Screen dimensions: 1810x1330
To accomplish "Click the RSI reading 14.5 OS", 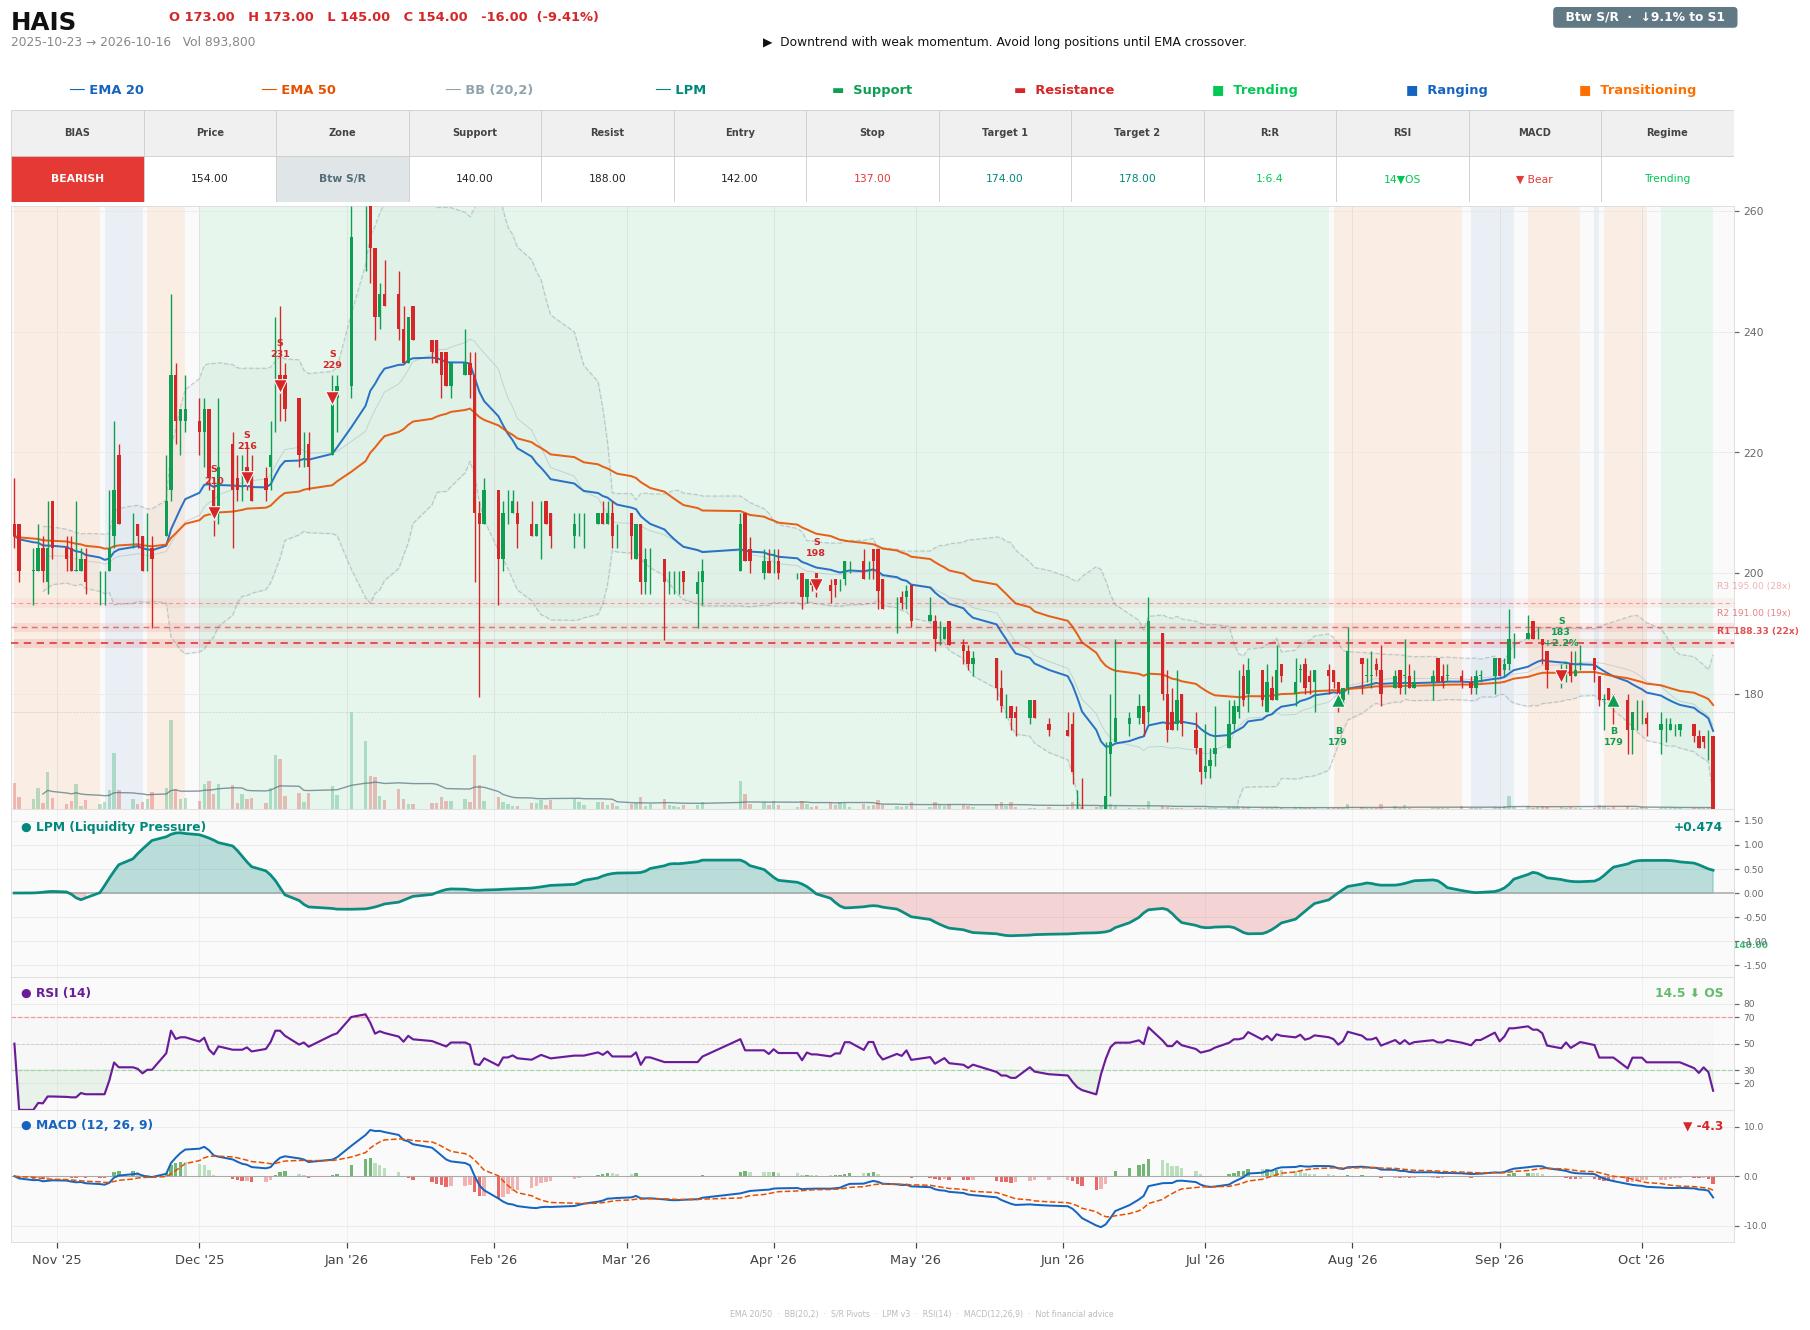I will pyautogui.click(x=1689, y=993).
